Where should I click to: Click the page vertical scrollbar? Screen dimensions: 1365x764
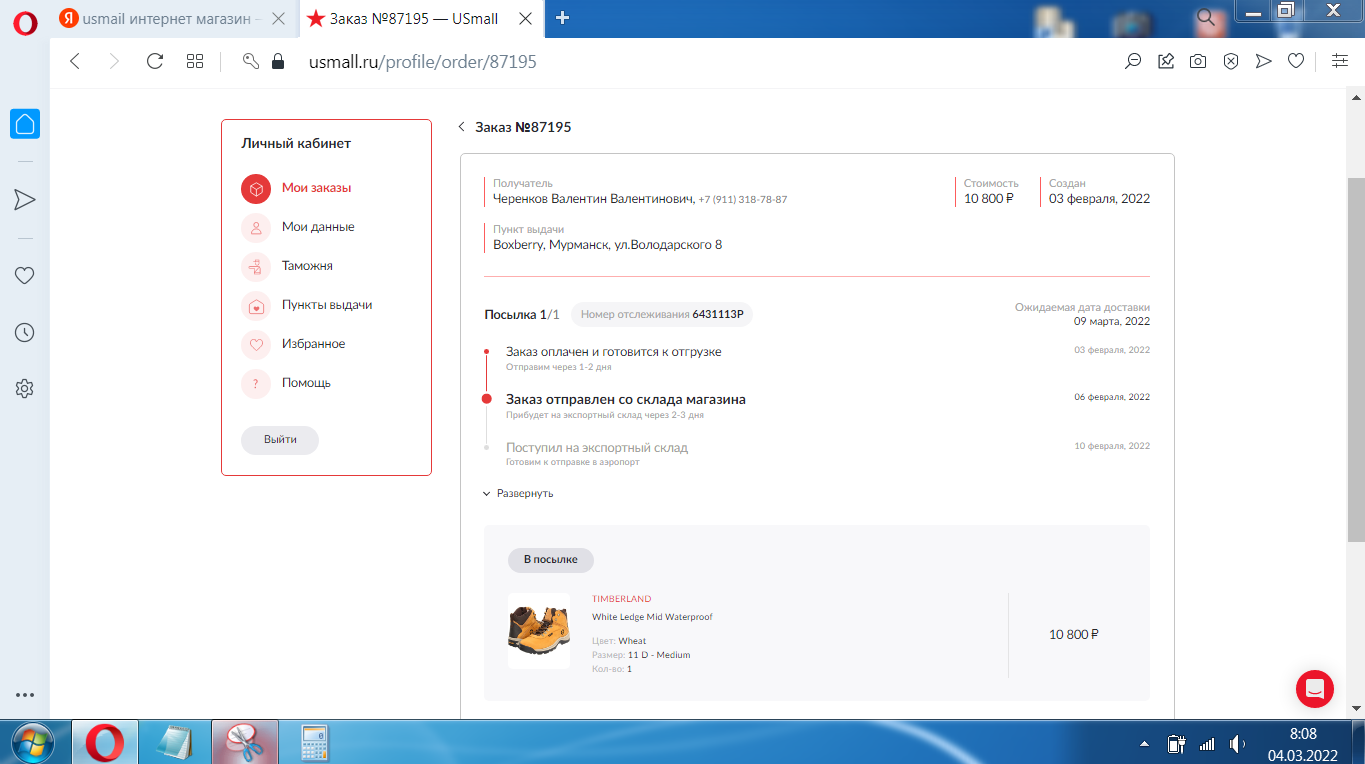coord(1356,360)
